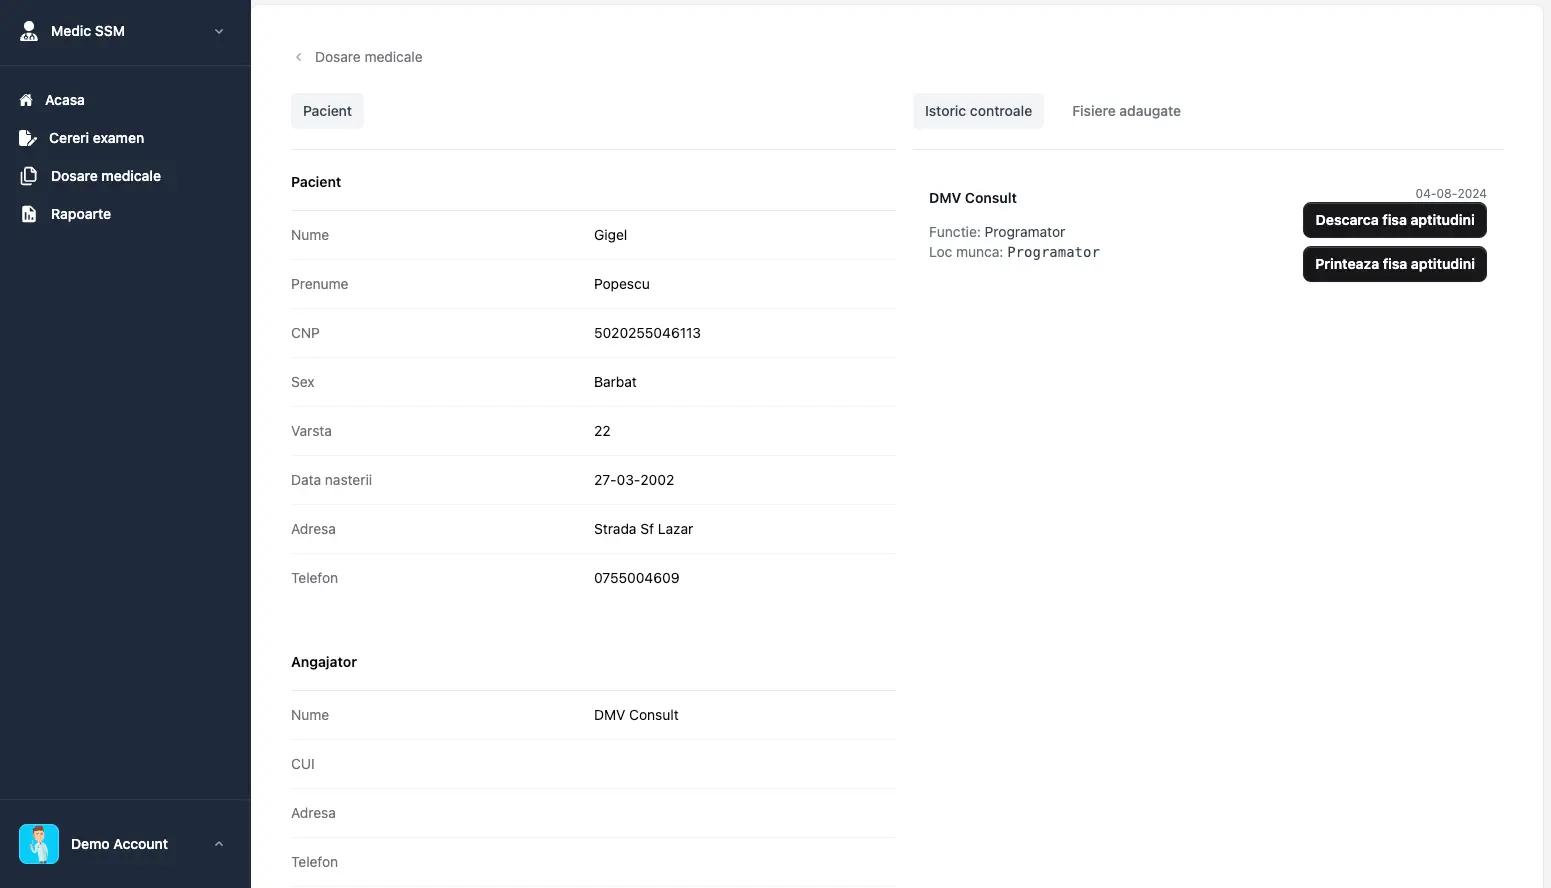Click Descarca fisa aptitudini button
The height and width of the screenshot is (888, 1551).
tap(1394, 220)
